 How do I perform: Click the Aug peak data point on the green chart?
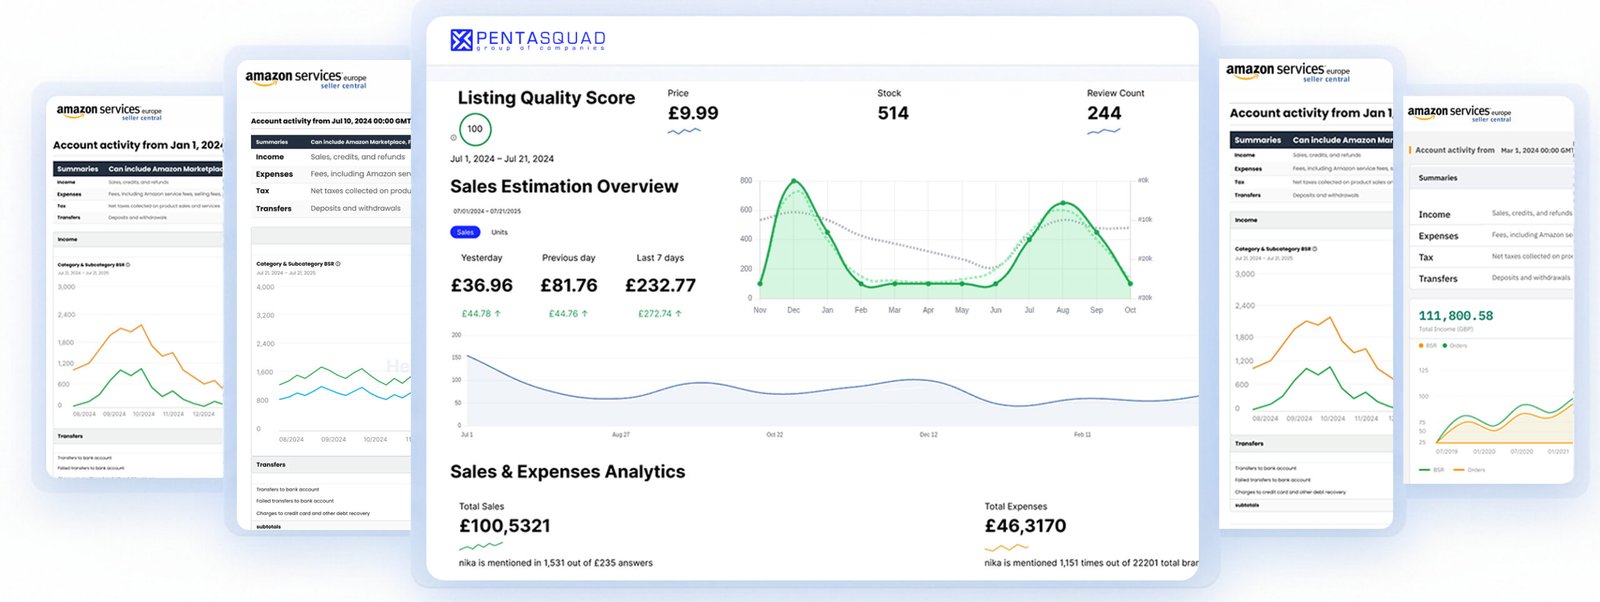(x=1063, y=203)
